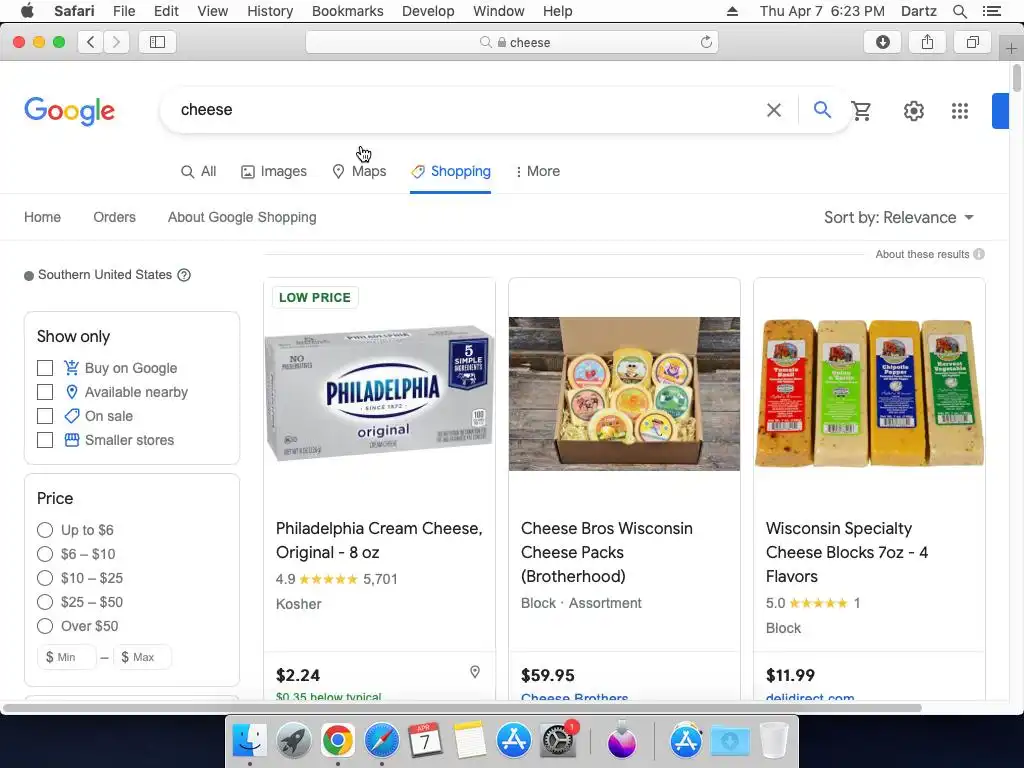The height and width of the screenshot is (768, 1024).
Task: Click the blue magnifier search icon
Action: click(822, 110)
